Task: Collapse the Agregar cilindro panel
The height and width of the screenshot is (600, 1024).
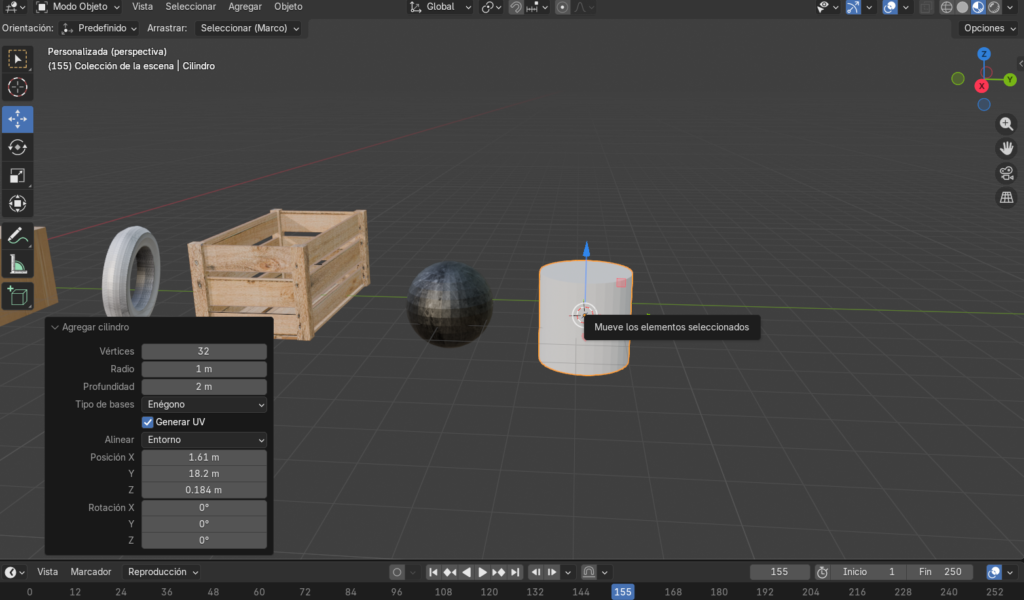Action: (x=55, y=327)
